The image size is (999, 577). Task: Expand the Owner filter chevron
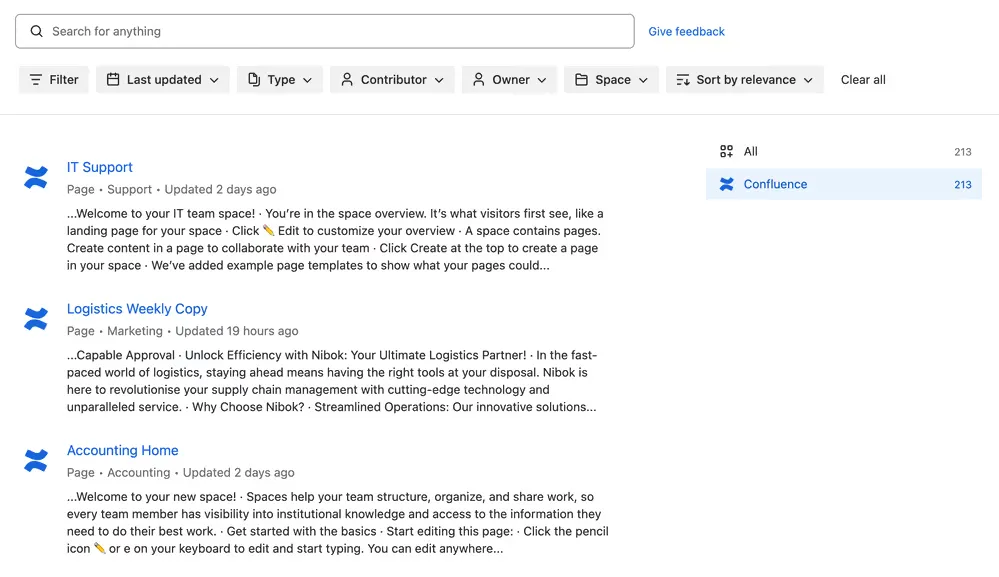click(x=542, y=80)
